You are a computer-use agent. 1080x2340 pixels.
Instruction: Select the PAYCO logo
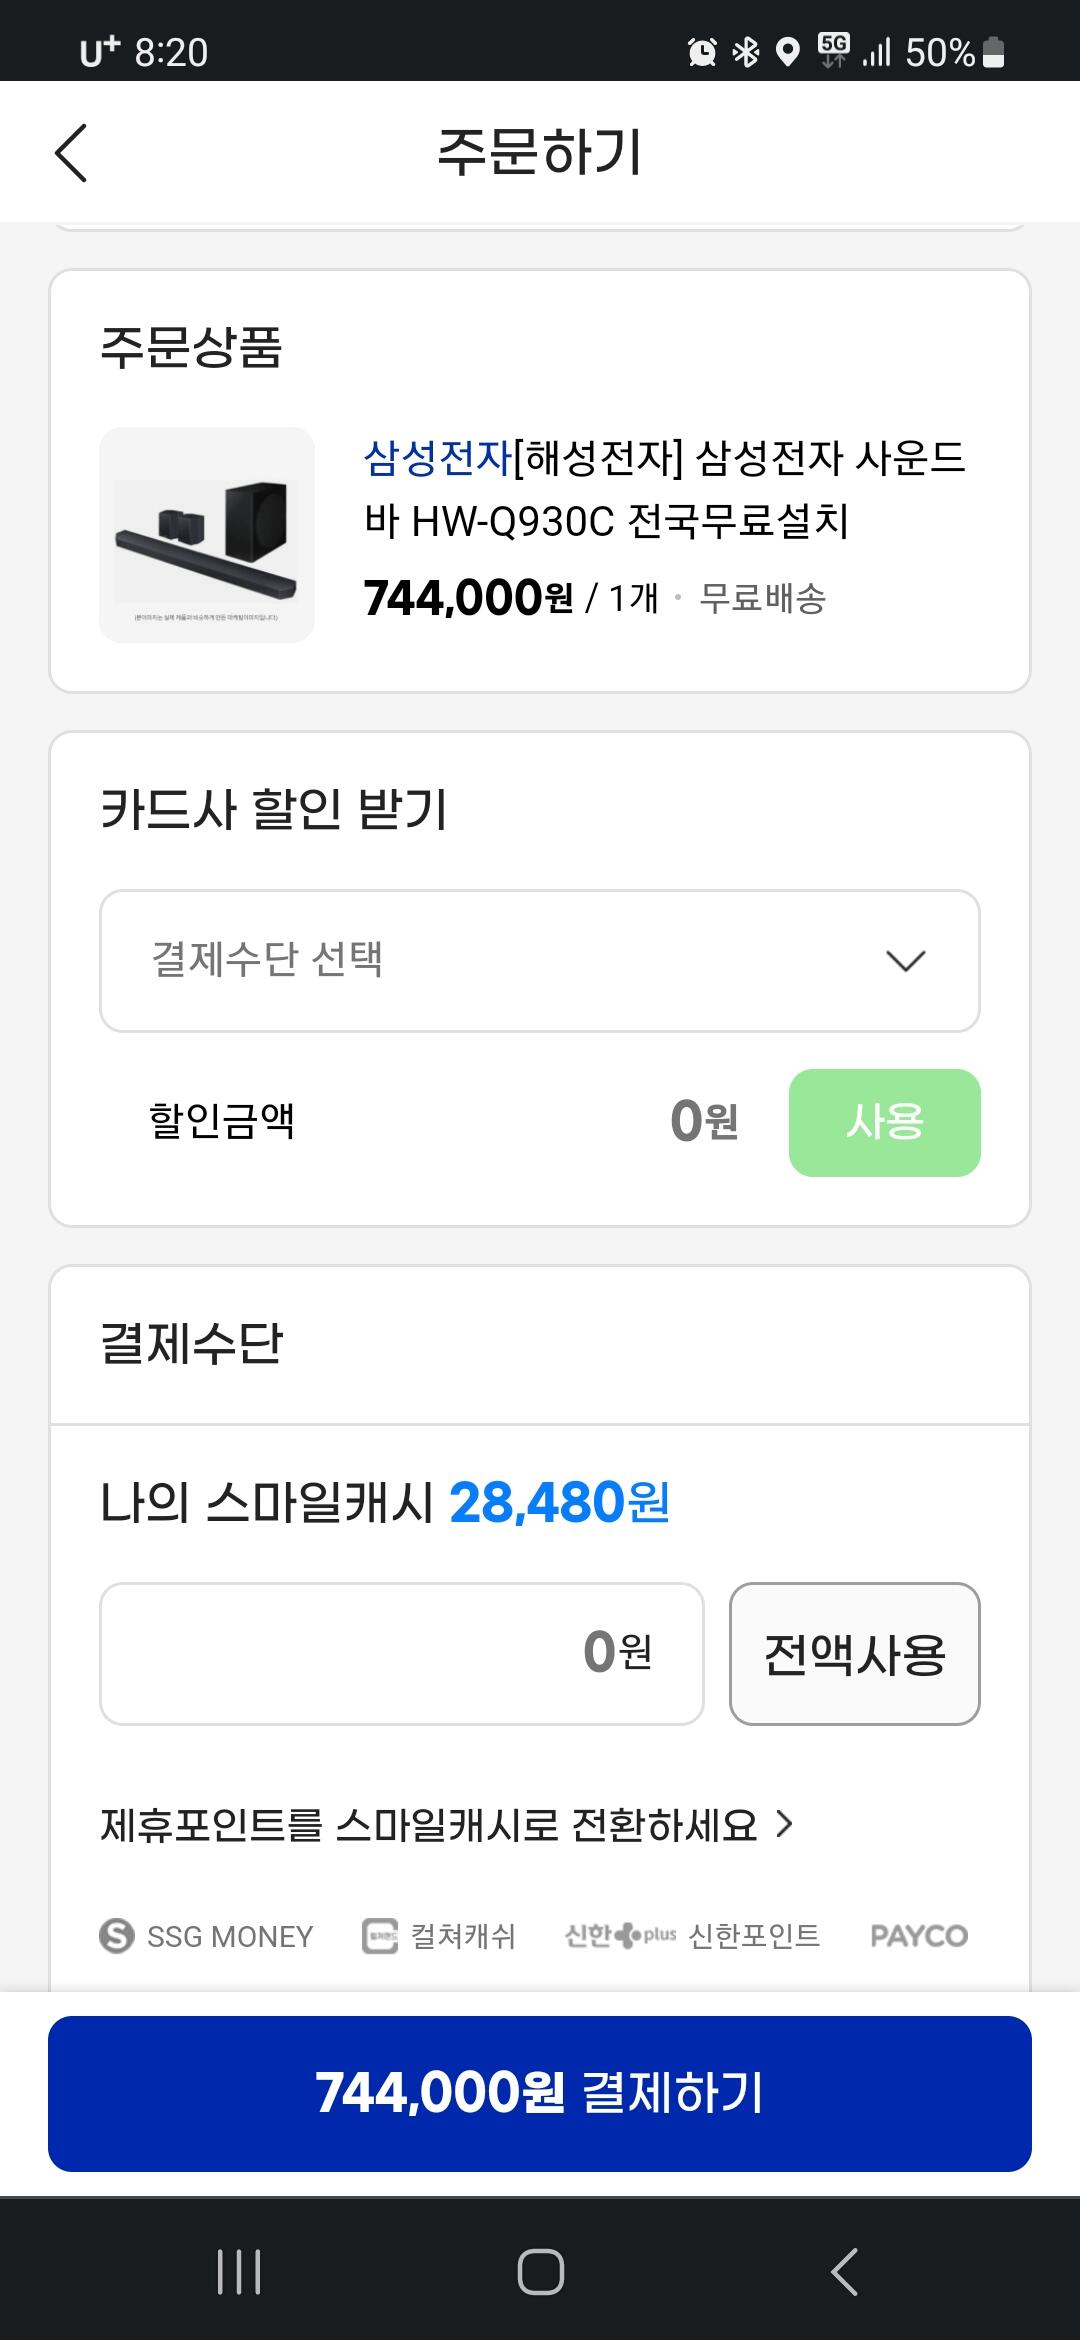pos(919,1936)
